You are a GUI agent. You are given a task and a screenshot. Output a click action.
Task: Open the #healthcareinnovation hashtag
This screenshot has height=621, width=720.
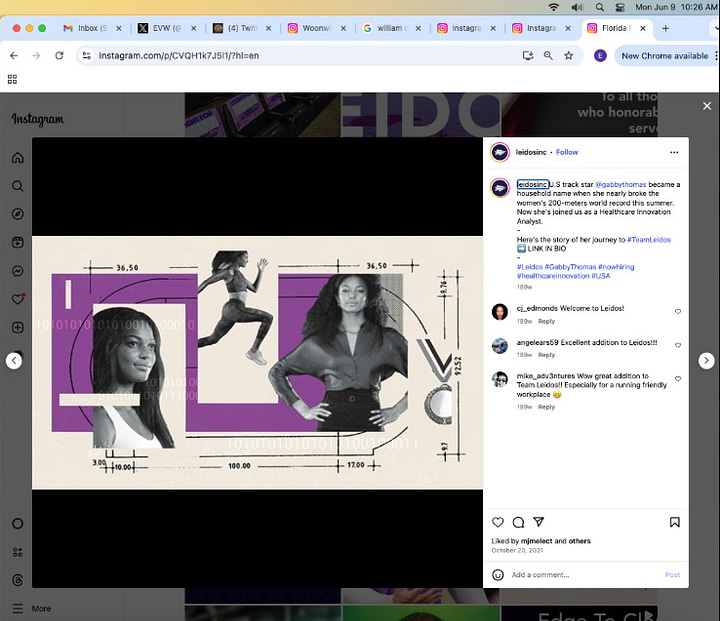pyautogui.click(x=553, y=276)
